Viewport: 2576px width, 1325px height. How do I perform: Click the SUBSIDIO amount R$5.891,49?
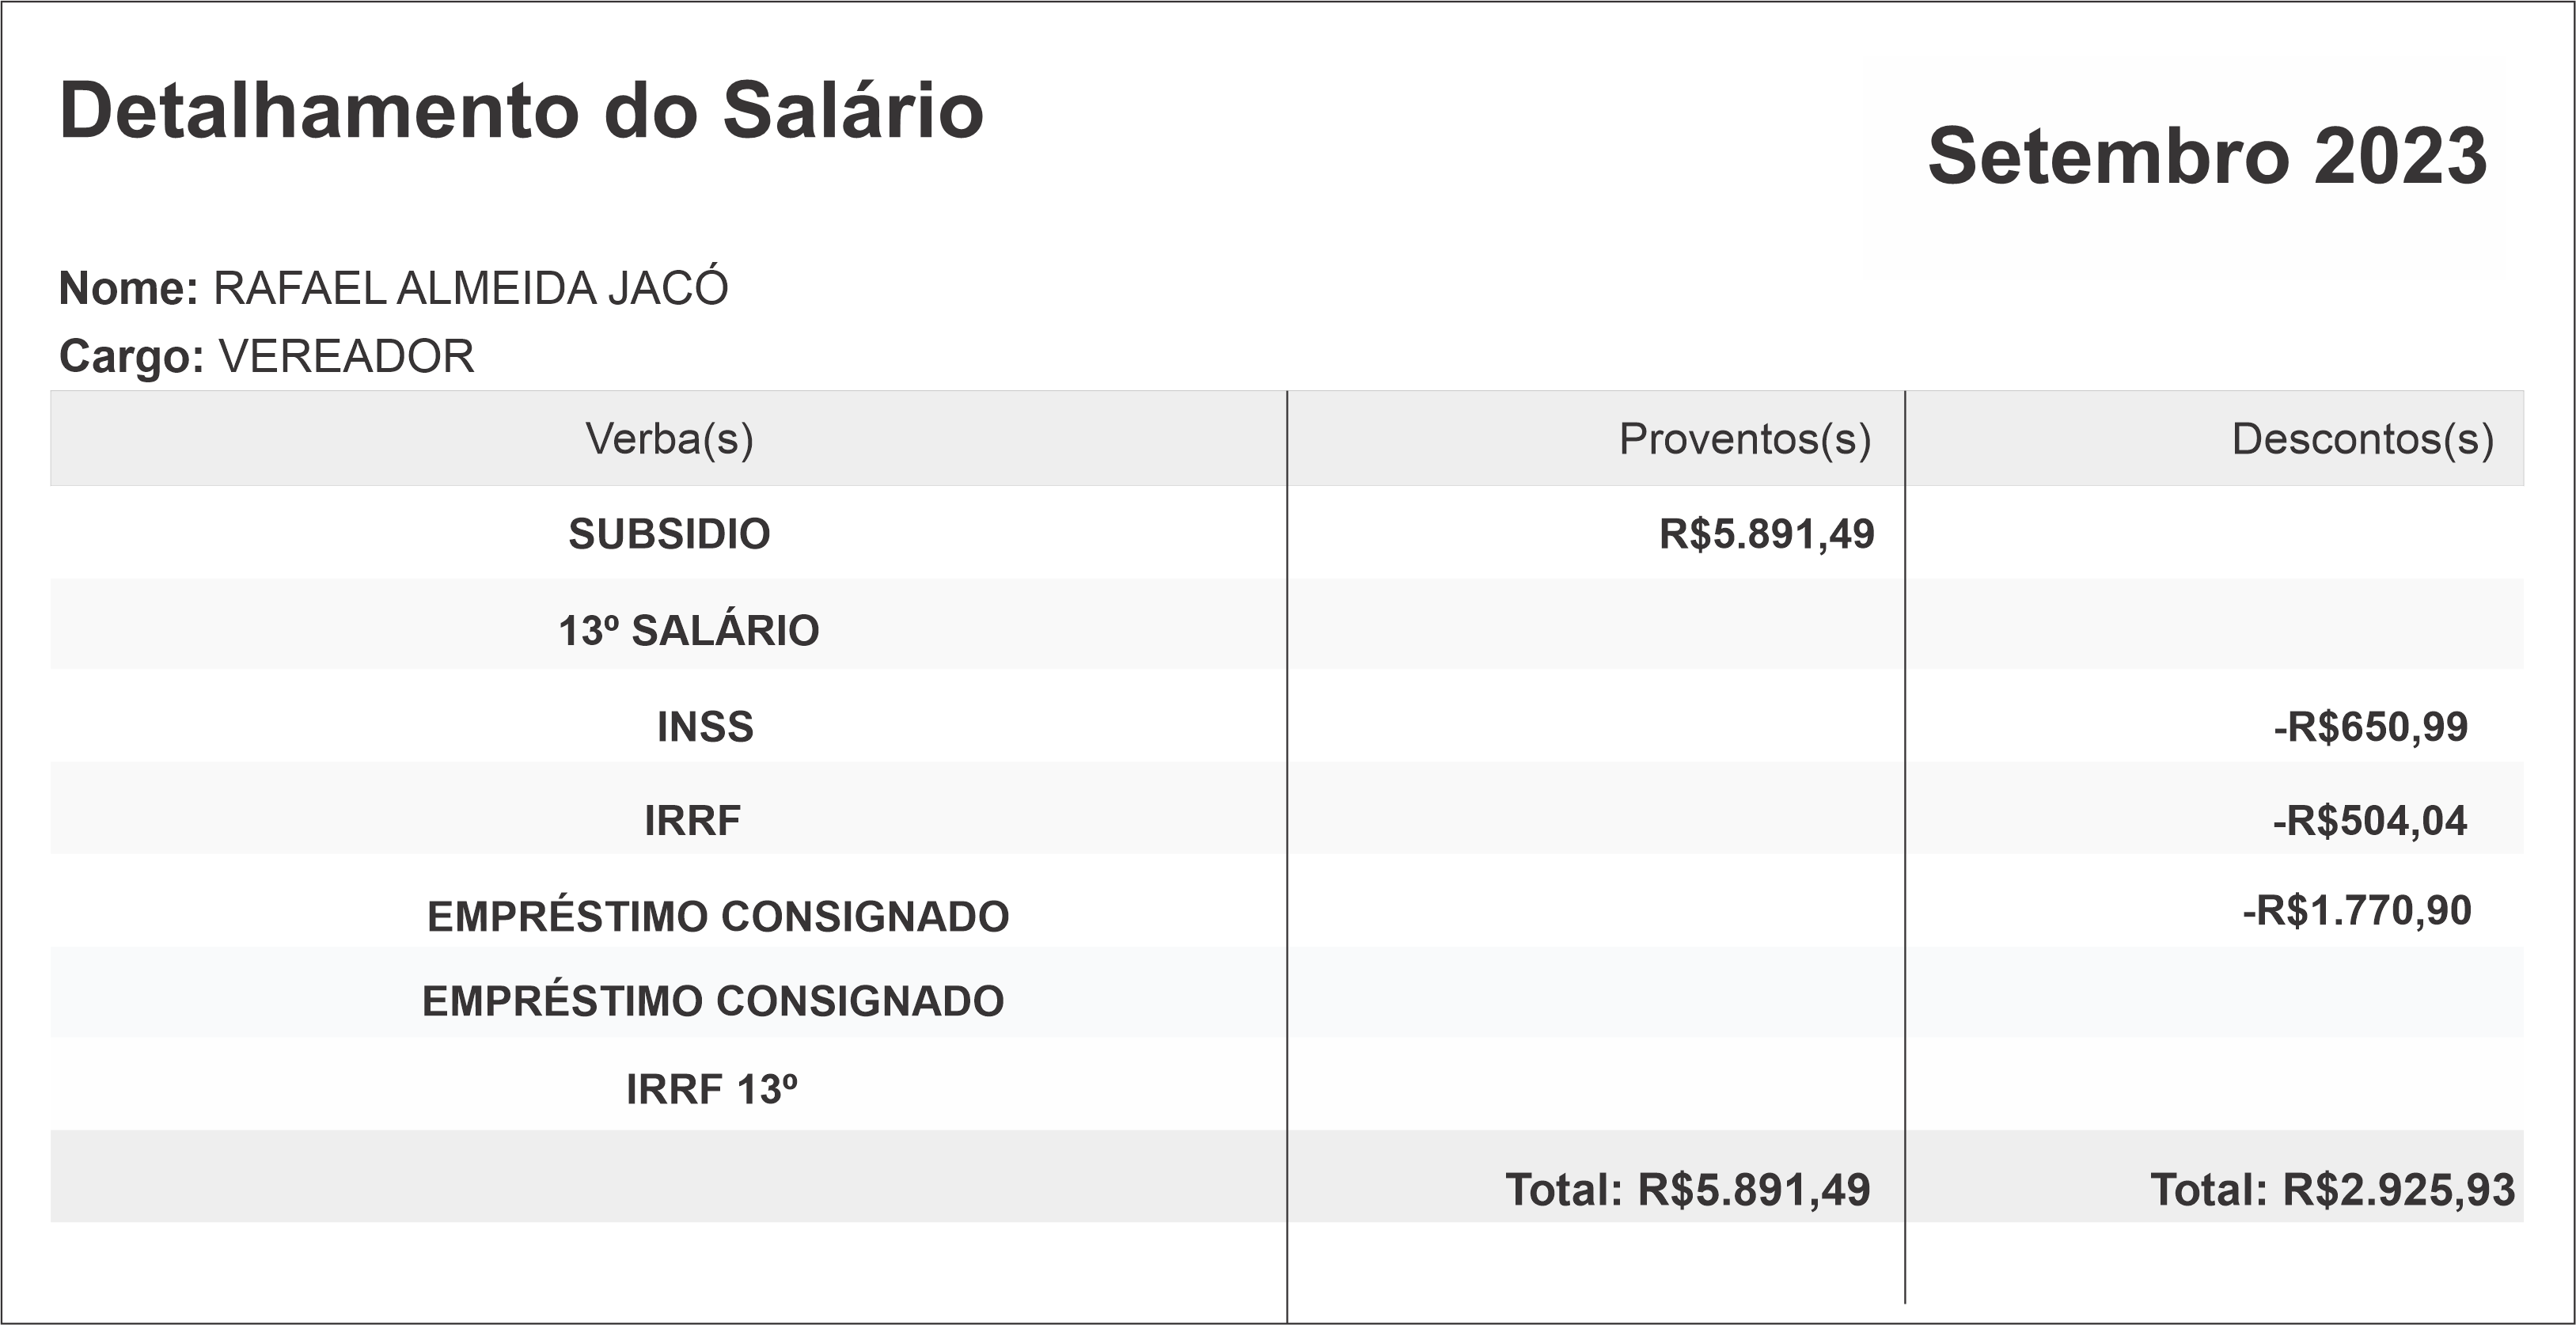1766,534
